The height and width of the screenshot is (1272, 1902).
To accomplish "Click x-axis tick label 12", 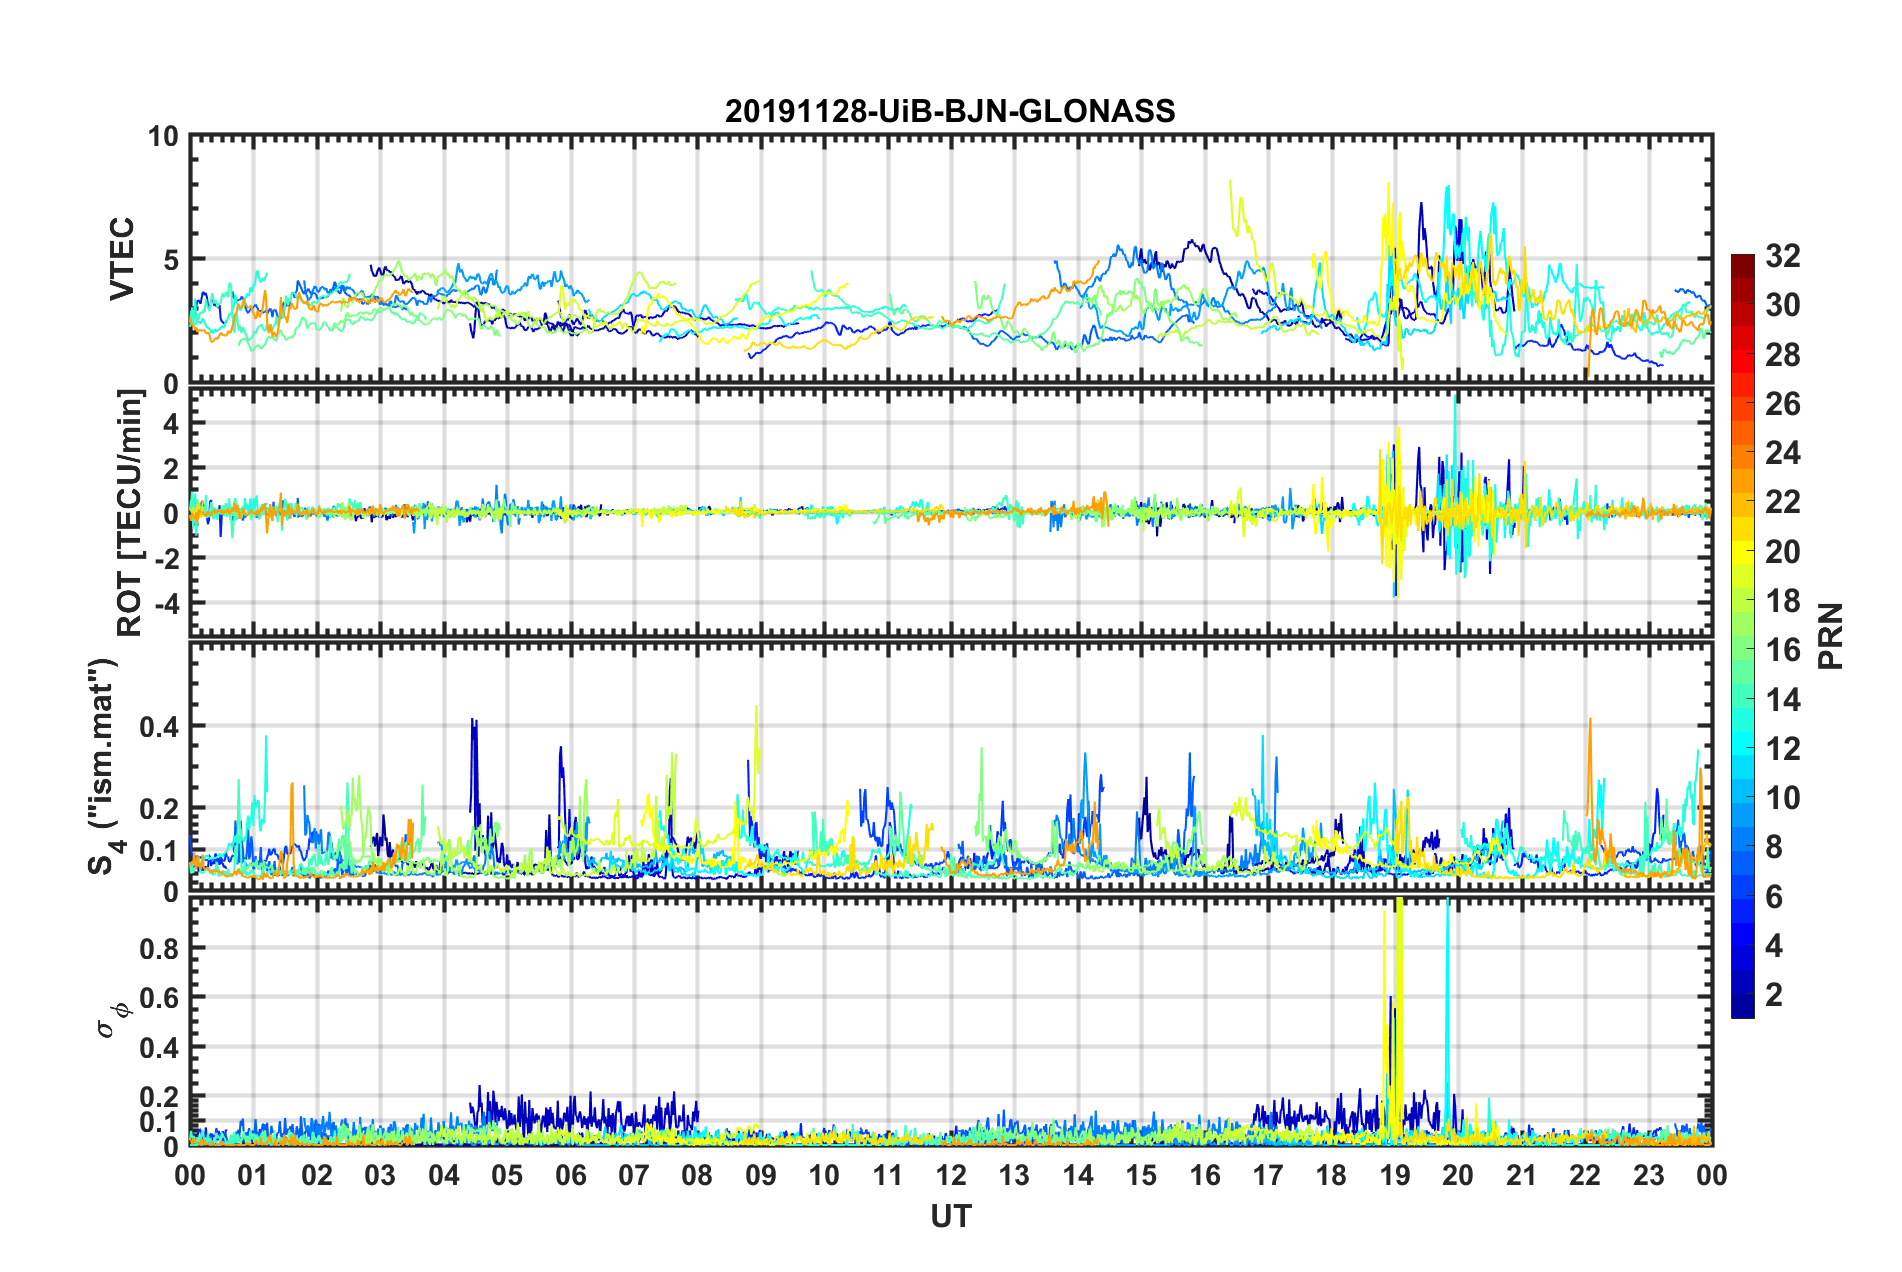I will click(x=951, y=1175).
